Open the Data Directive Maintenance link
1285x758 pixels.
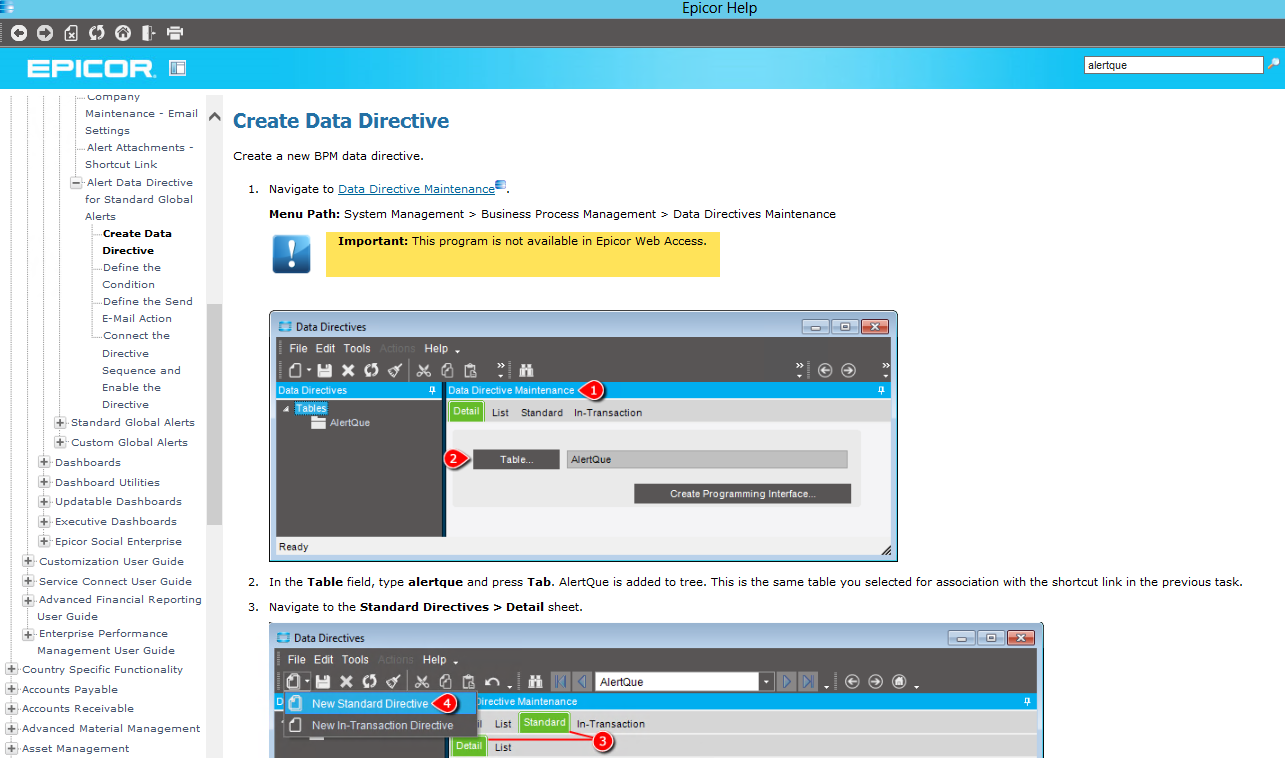pos(416,189)
